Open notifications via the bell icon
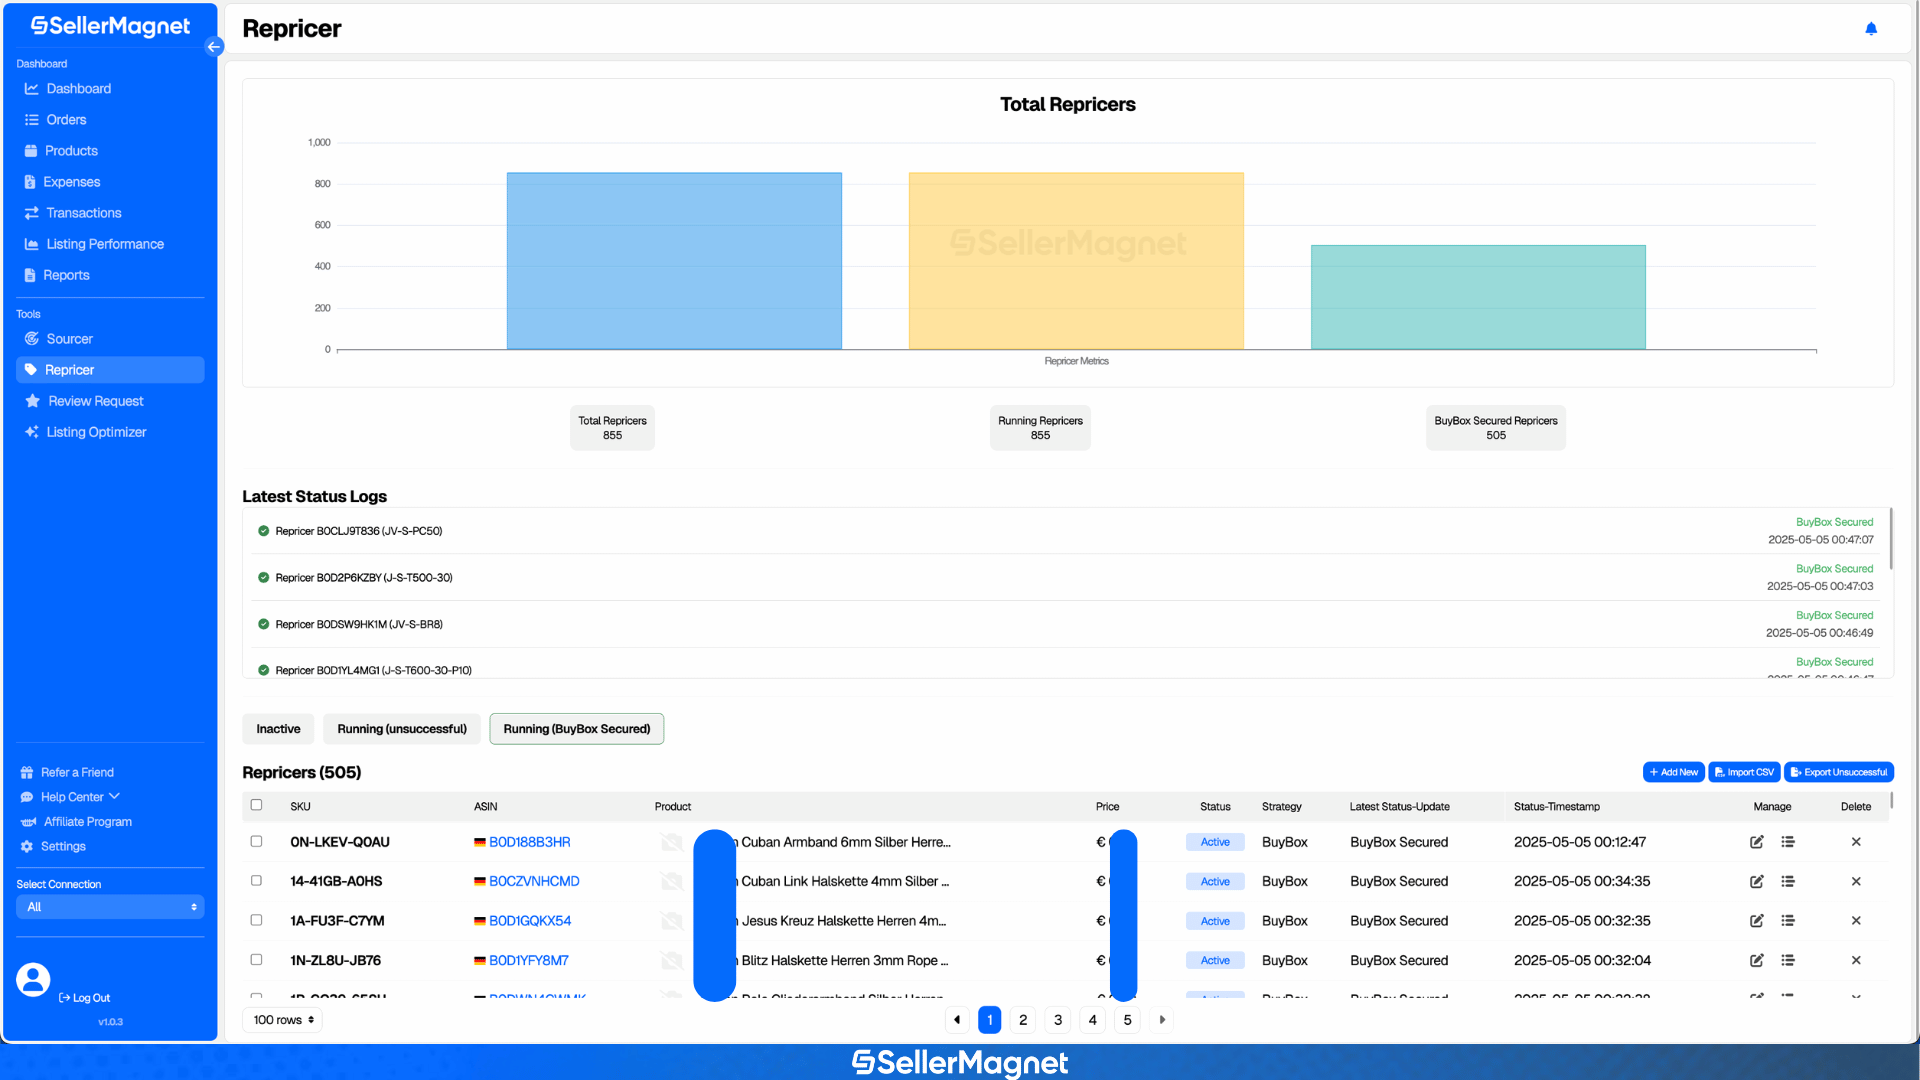This screenshot has height=1080, width=1920. (1871, 29)
